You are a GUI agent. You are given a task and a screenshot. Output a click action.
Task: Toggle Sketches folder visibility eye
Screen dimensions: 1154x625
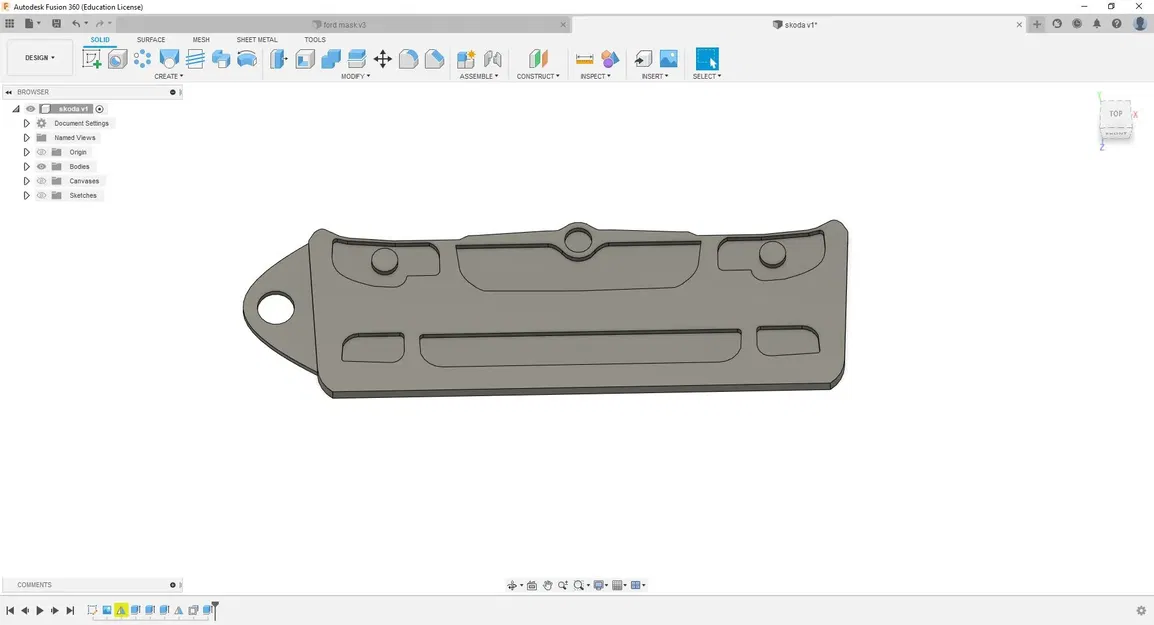coord(41,196)
